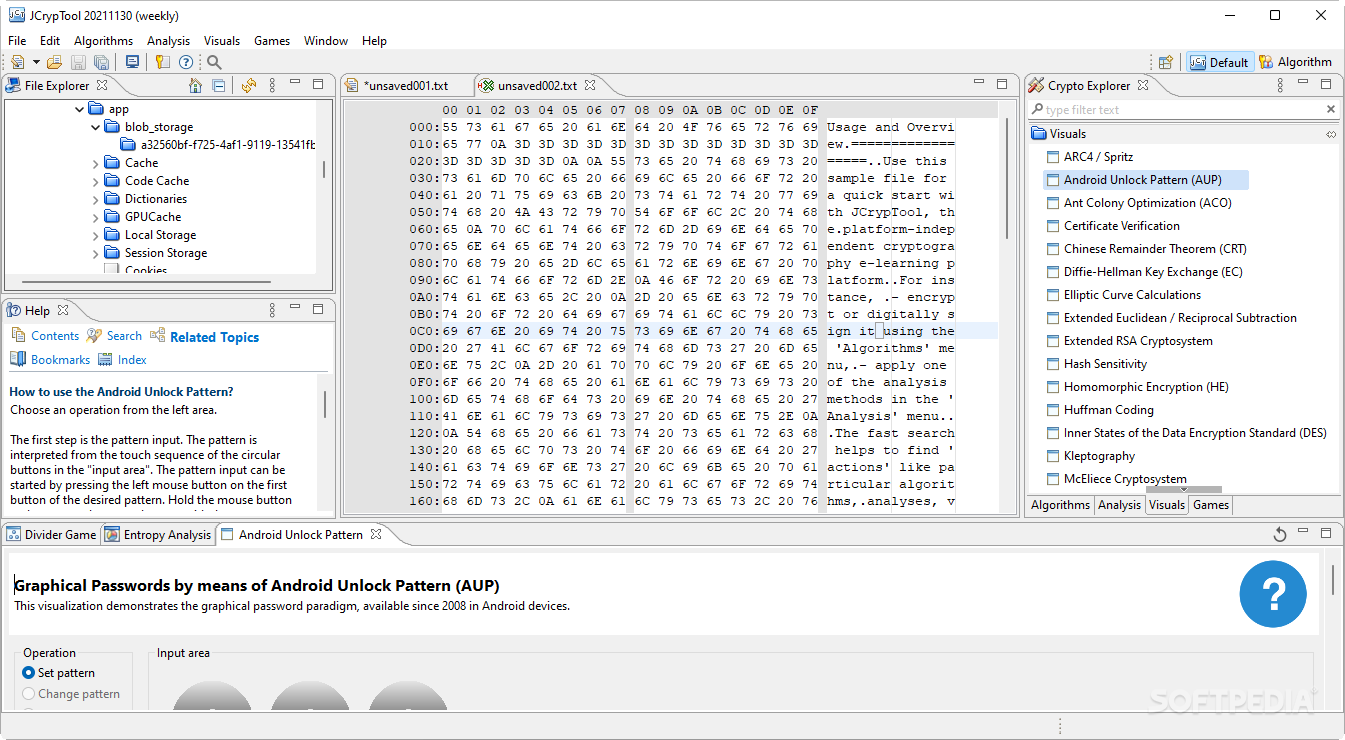Switch to the Divider Game tab
The height and width of the screenshot is (740, 1345).
coord(51,535)
